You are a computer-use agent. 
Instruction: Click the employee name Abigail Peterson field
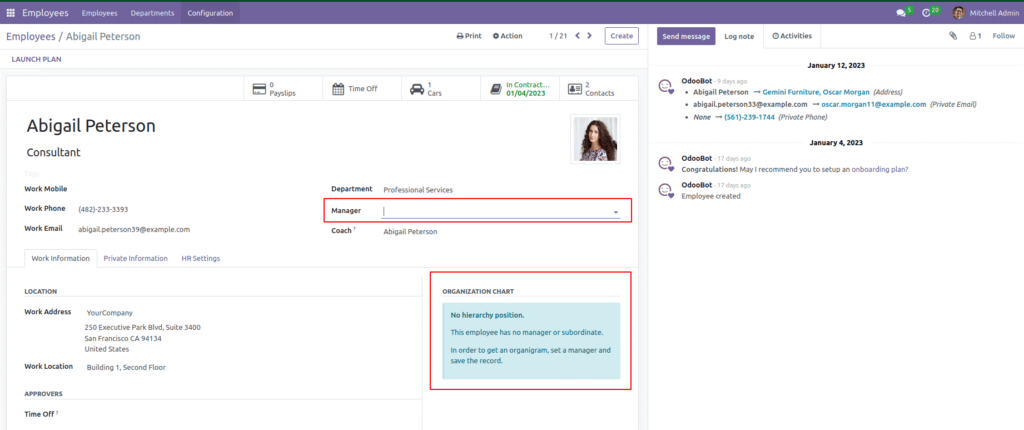(91, 126)
